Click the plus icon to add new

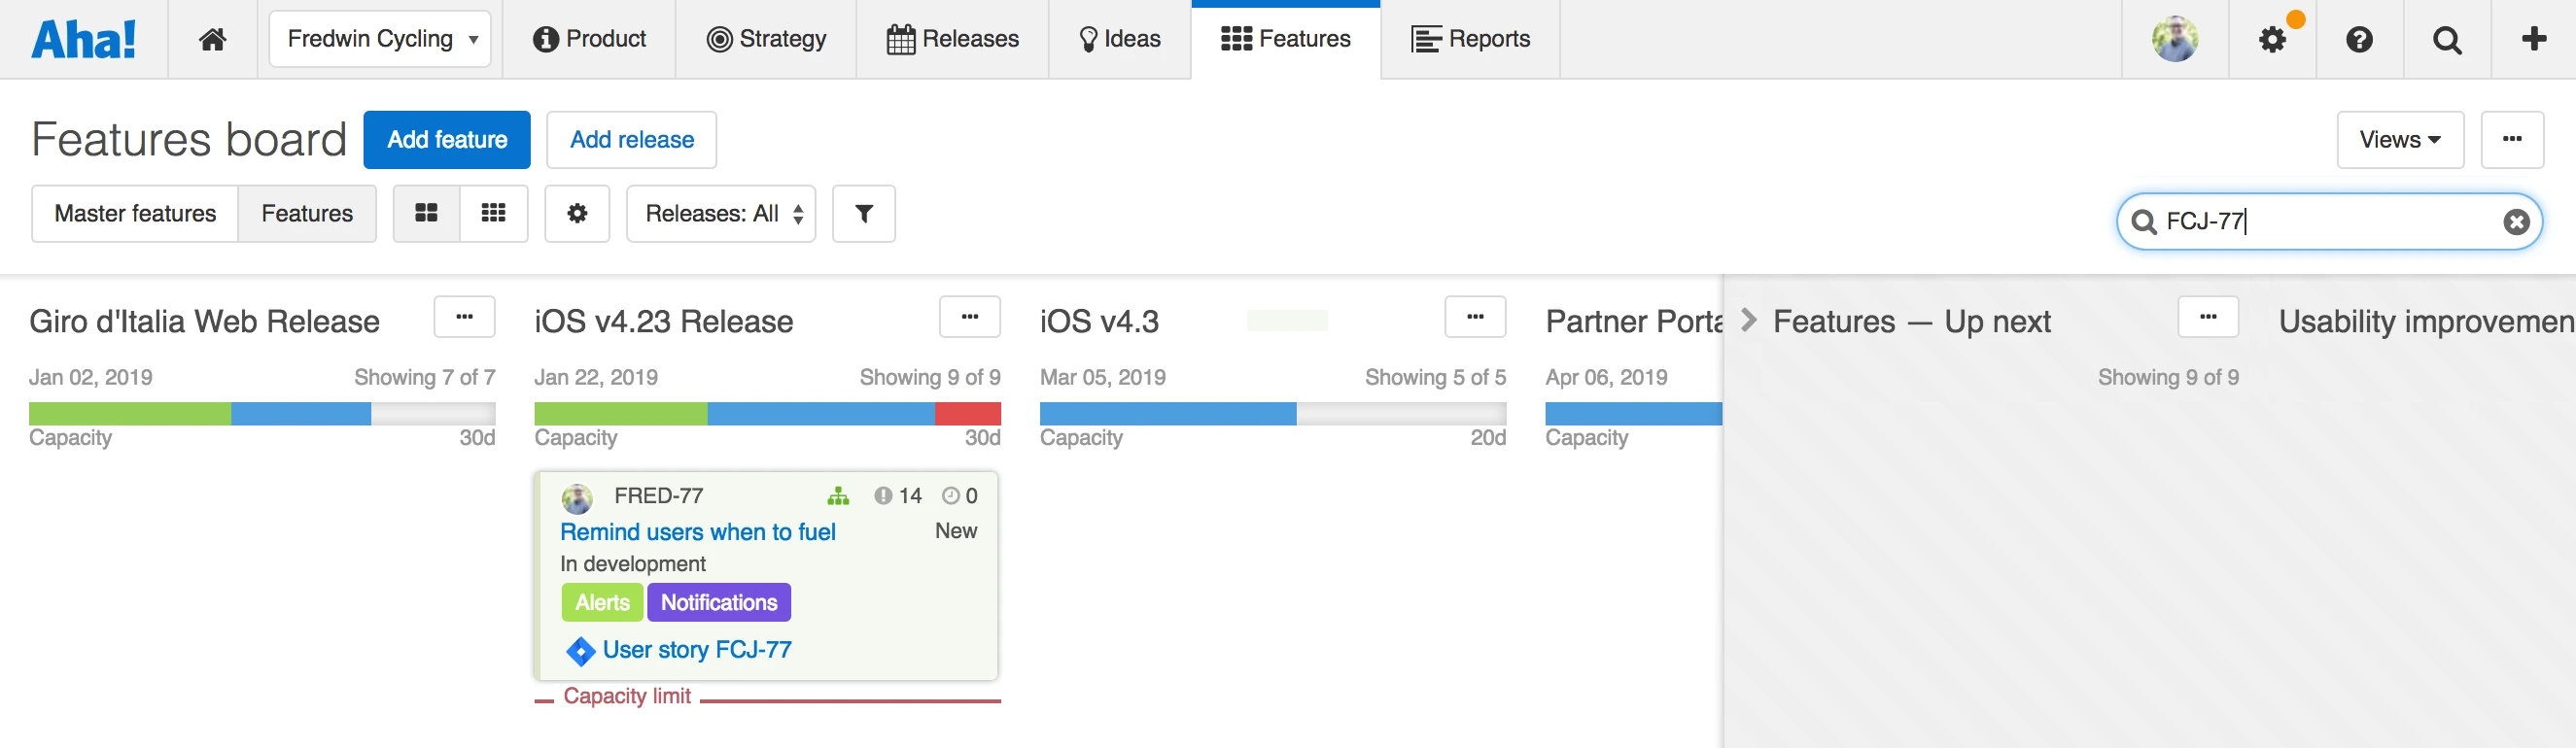pyautogui.click(x=2533, y=39)
